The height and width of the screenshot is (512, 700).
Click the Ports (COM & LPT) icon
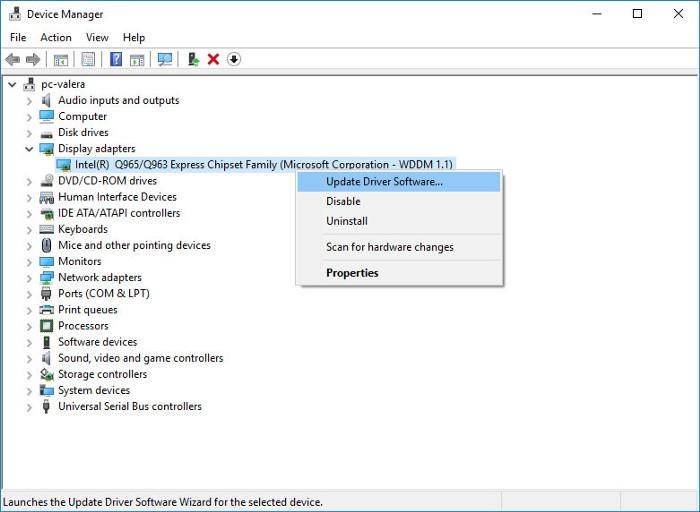[46, 293]
